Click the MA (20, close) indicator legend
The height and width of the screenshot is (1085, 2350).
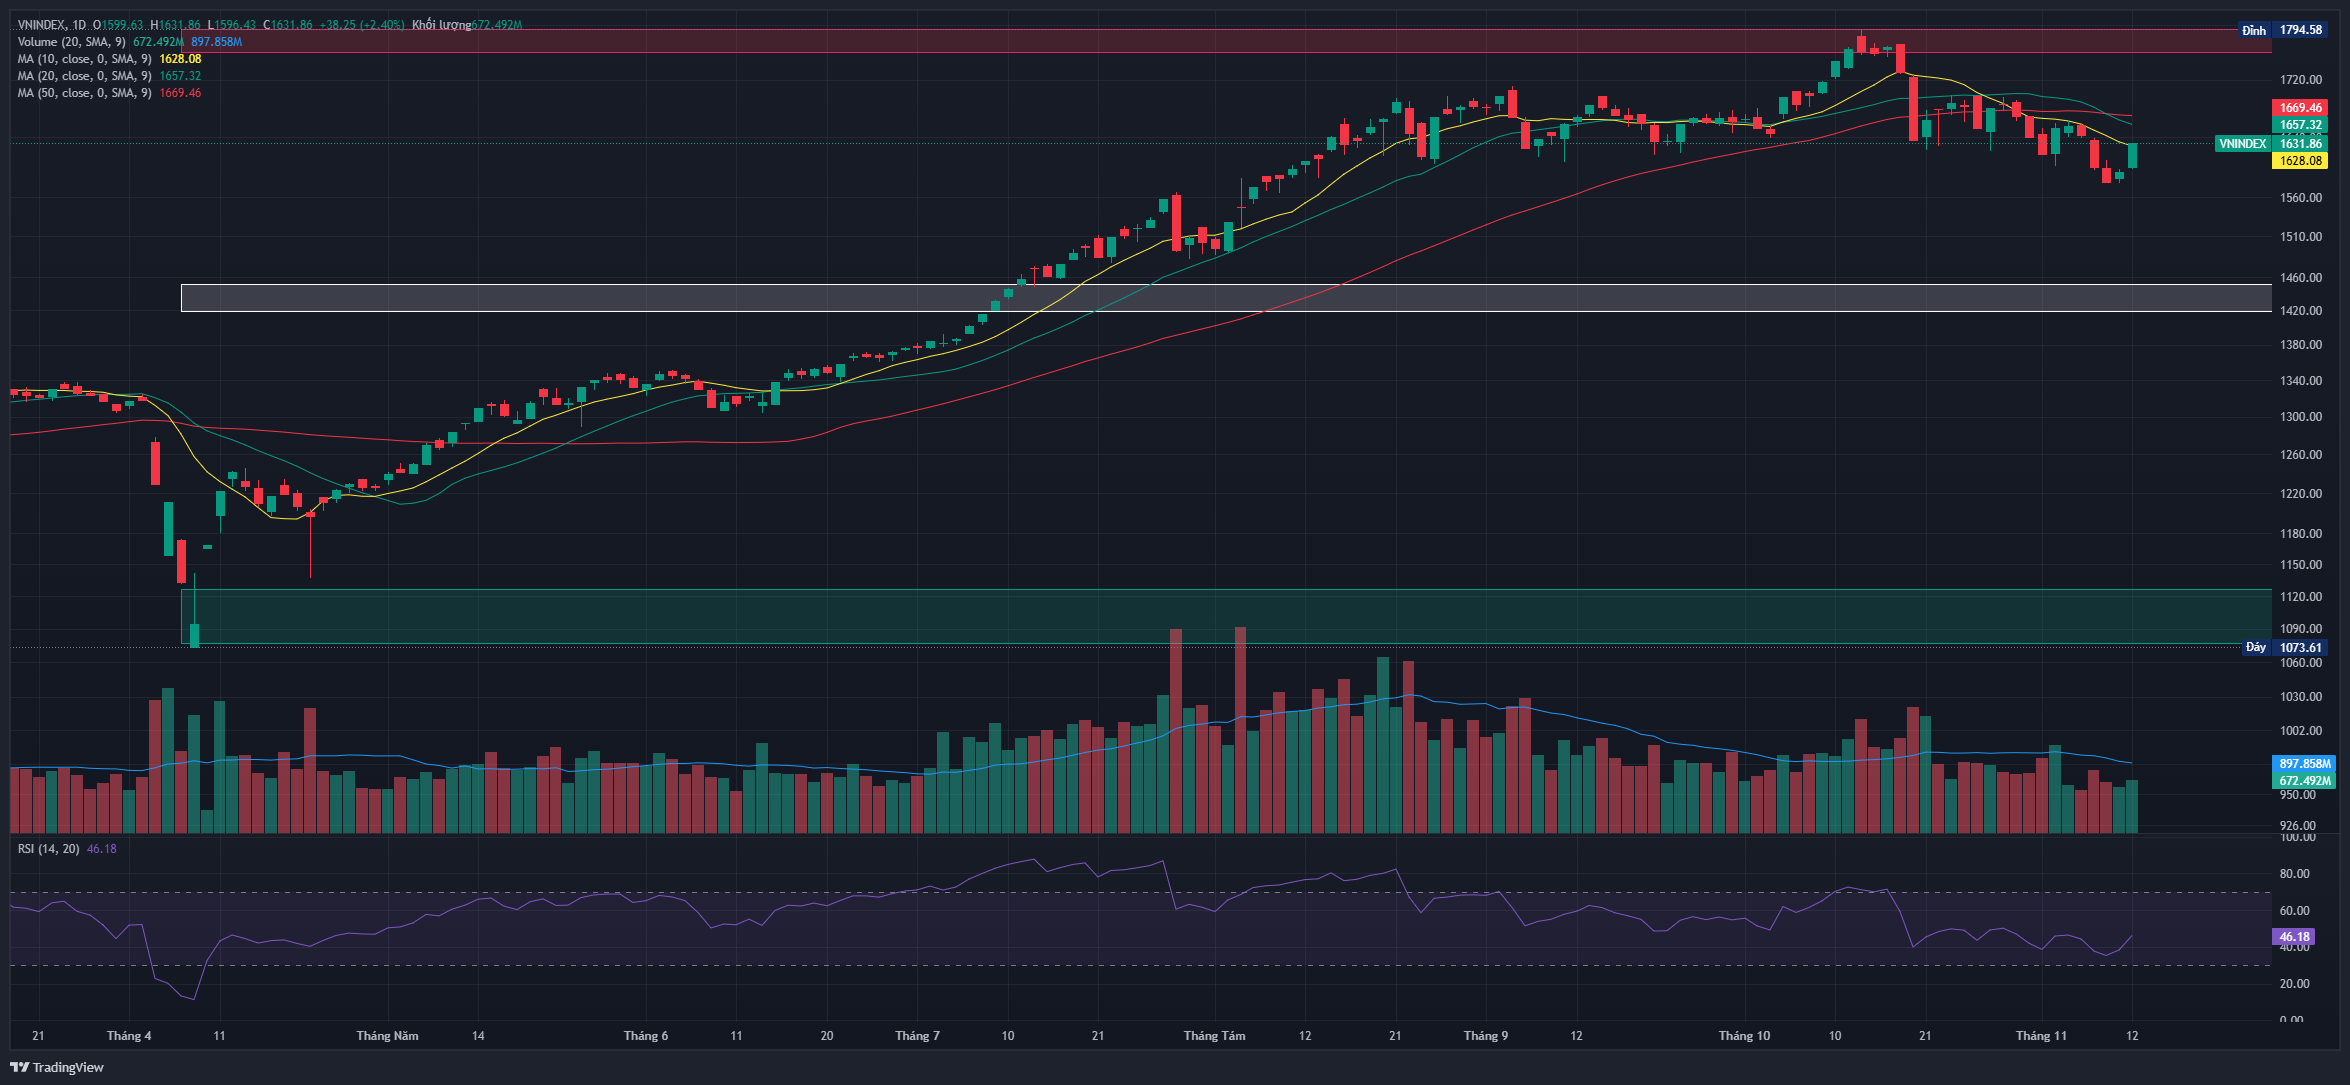[x=84, y=76]
